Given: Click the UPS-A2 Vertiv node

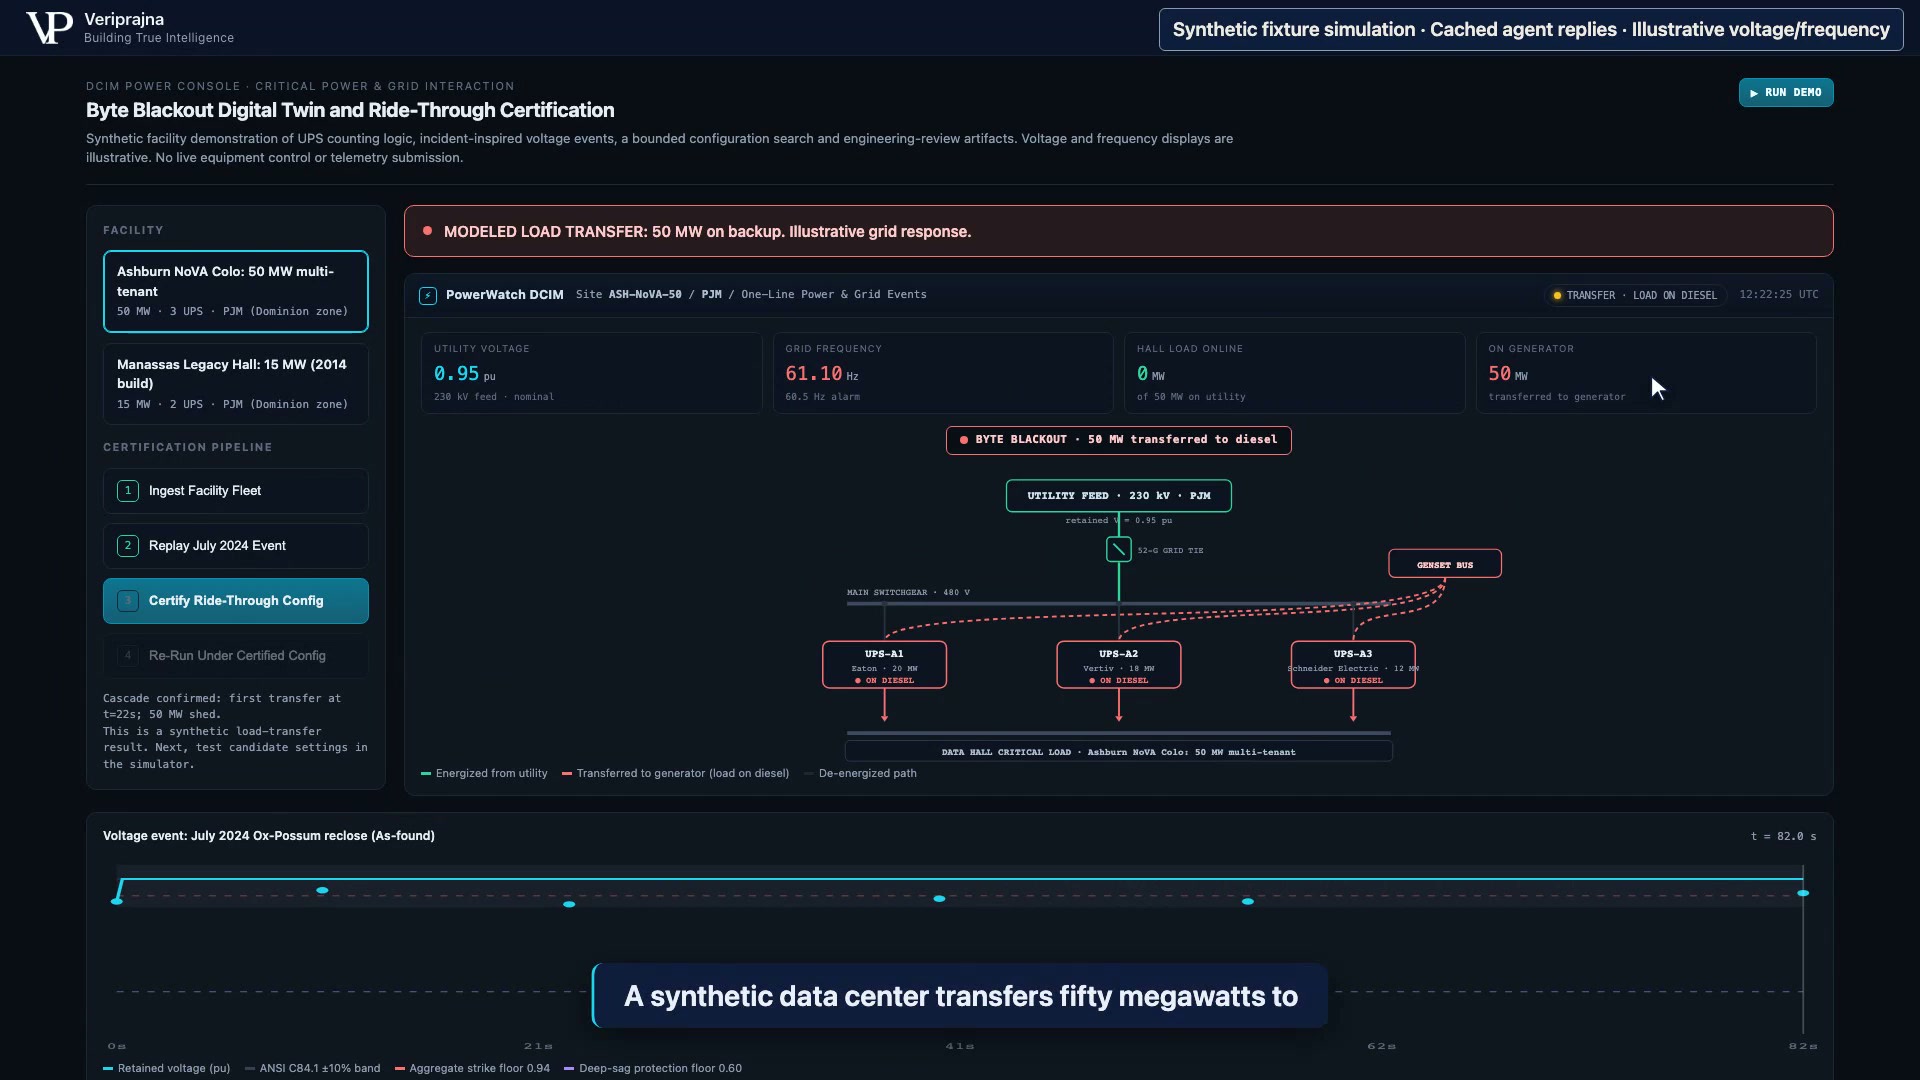Looking at the screenshot, I should coord(1118,665).
